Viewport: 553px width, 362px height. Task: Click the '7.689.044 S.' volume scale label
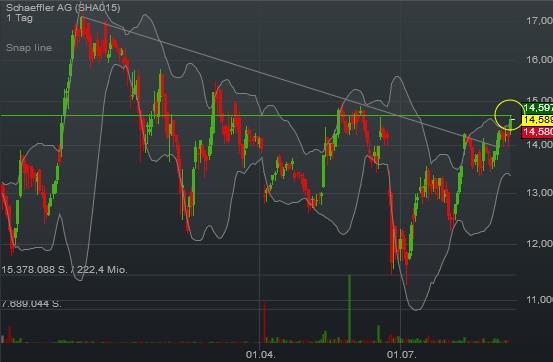(x=31, y=303)
